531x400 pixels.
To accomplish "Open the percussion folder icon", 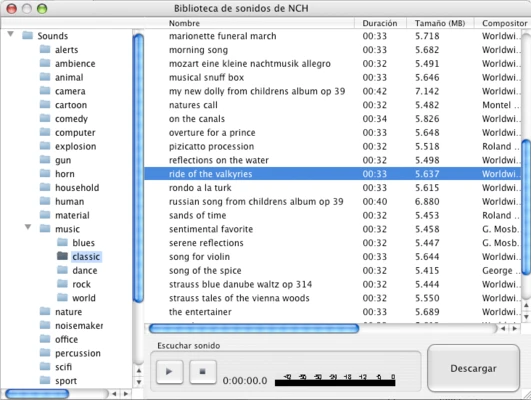I will tap(45, 353).
